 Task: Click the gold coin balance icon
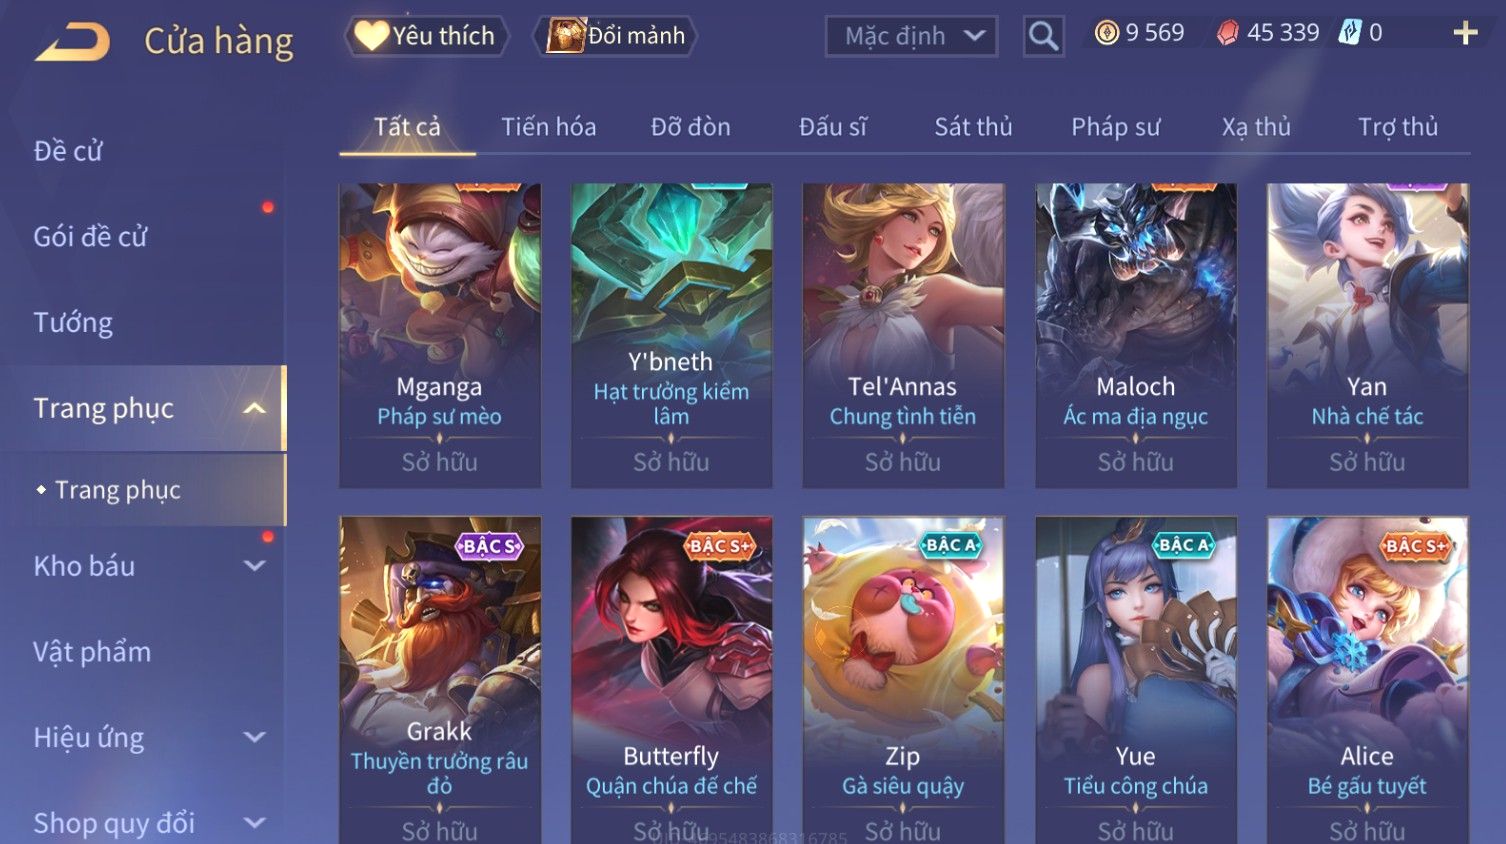[1106, 33]
